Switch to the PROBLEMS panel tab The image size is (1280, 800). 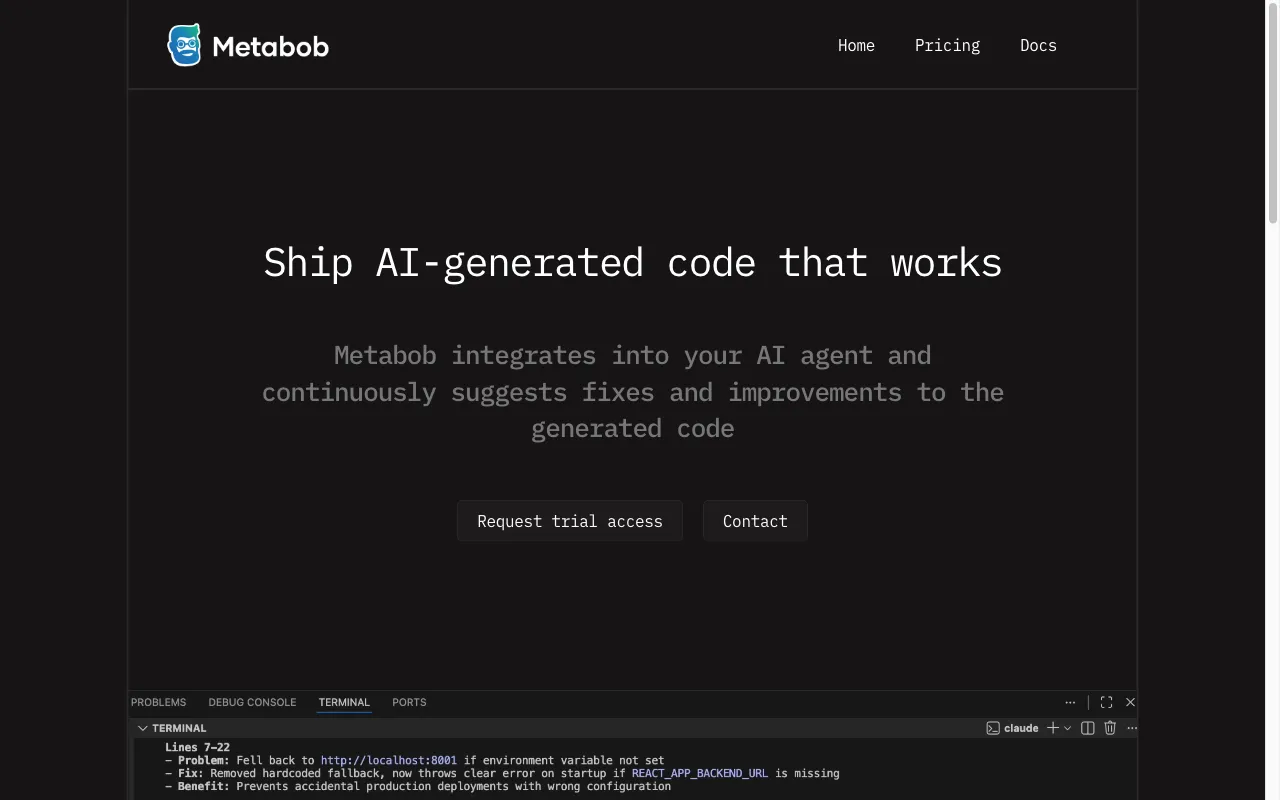pyautogui.click(x=158, y=702)
